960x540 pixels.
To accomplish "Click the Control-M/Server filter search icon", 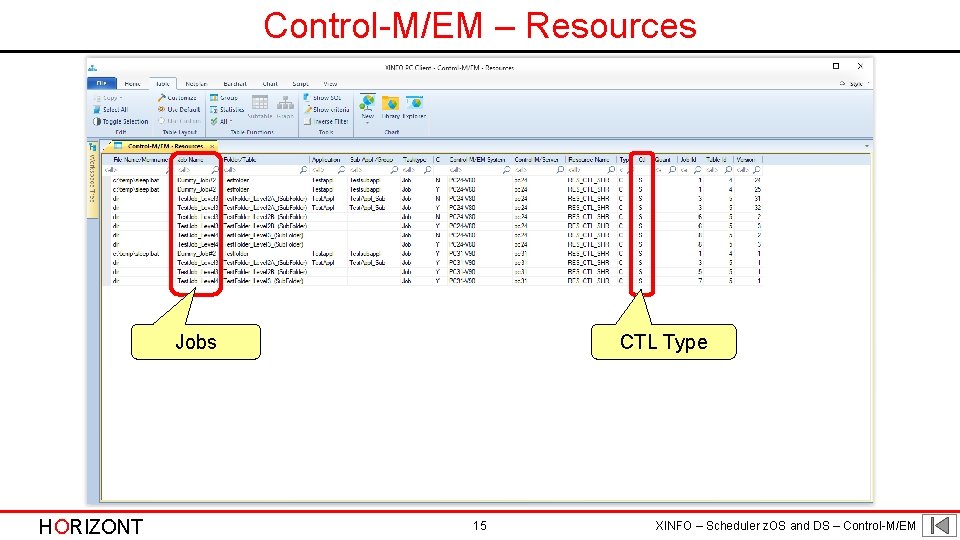I will 559,170.
